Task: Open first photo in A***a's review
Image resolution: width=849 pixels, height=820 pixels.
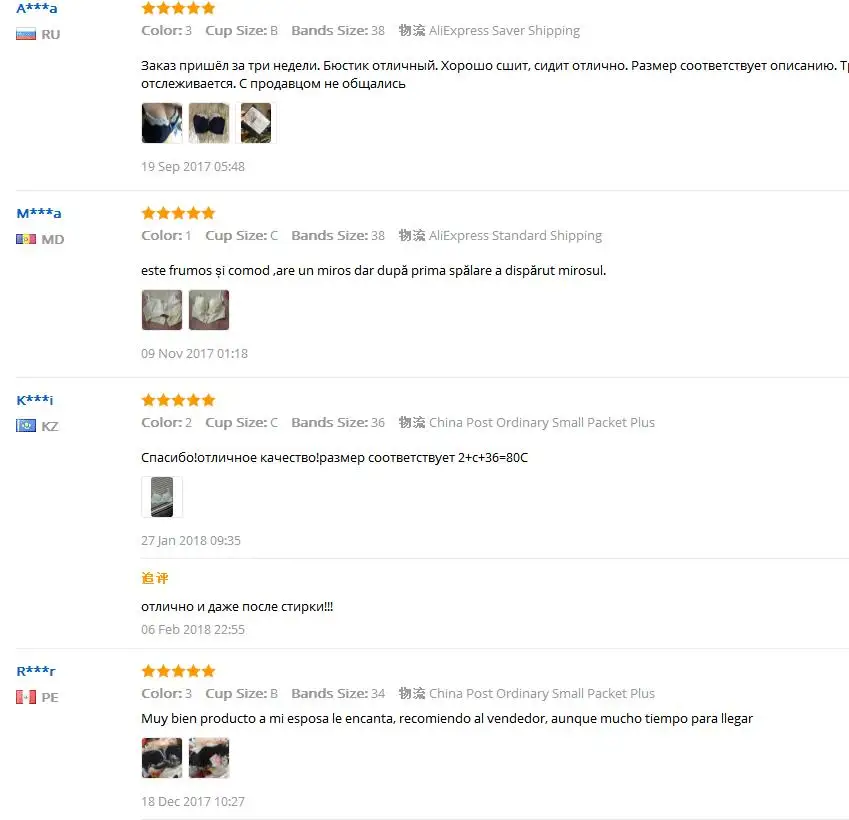Action: pos(162,123)
